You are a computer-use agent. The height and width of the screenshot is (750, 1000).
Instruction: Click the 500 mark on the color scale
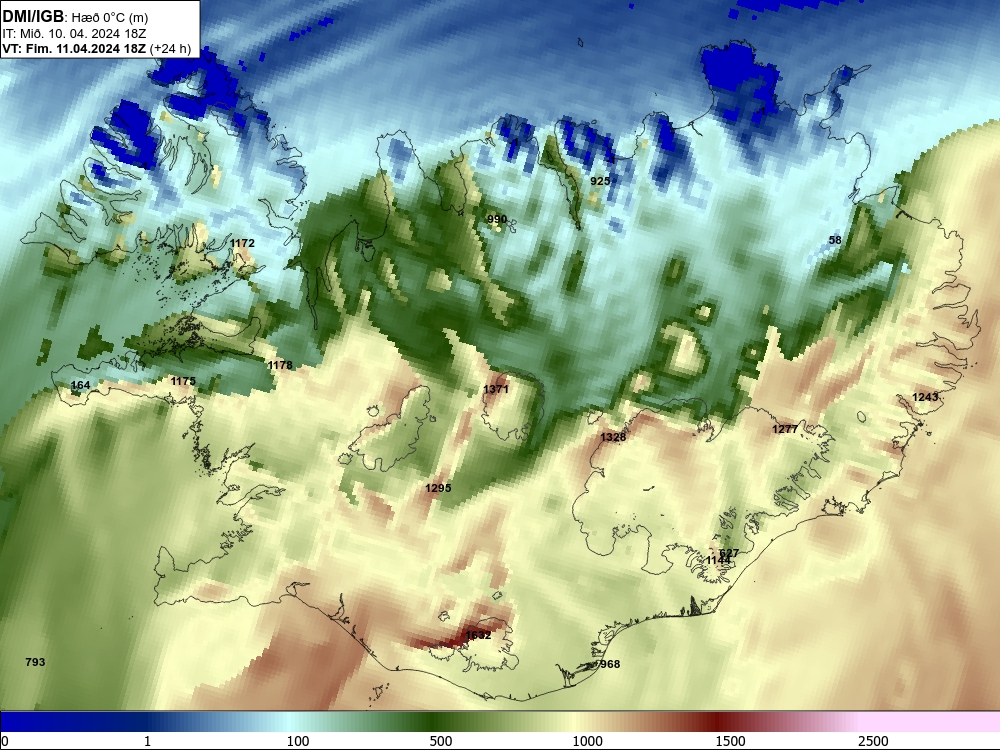441,741
